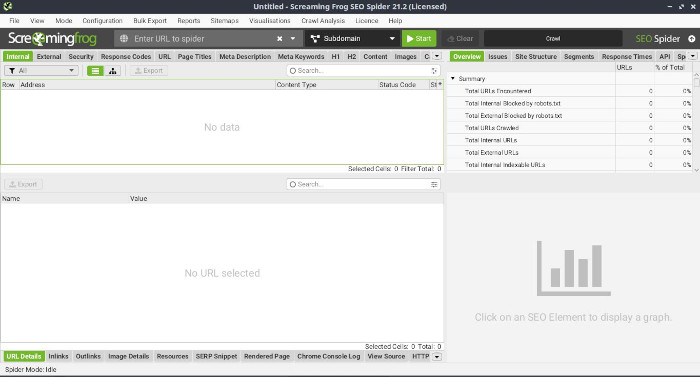Viewport: 700px width, 377px height.
Task: Select the Response Codes tab
Action: pyautogui.click(x=126, y=56)
